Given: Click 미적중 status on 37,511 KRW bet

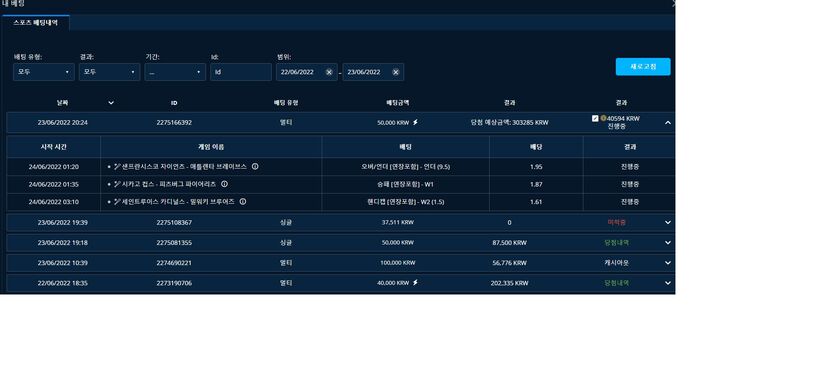Looking at the screenshot, I should pyautogui.click(x=618, y=223).
